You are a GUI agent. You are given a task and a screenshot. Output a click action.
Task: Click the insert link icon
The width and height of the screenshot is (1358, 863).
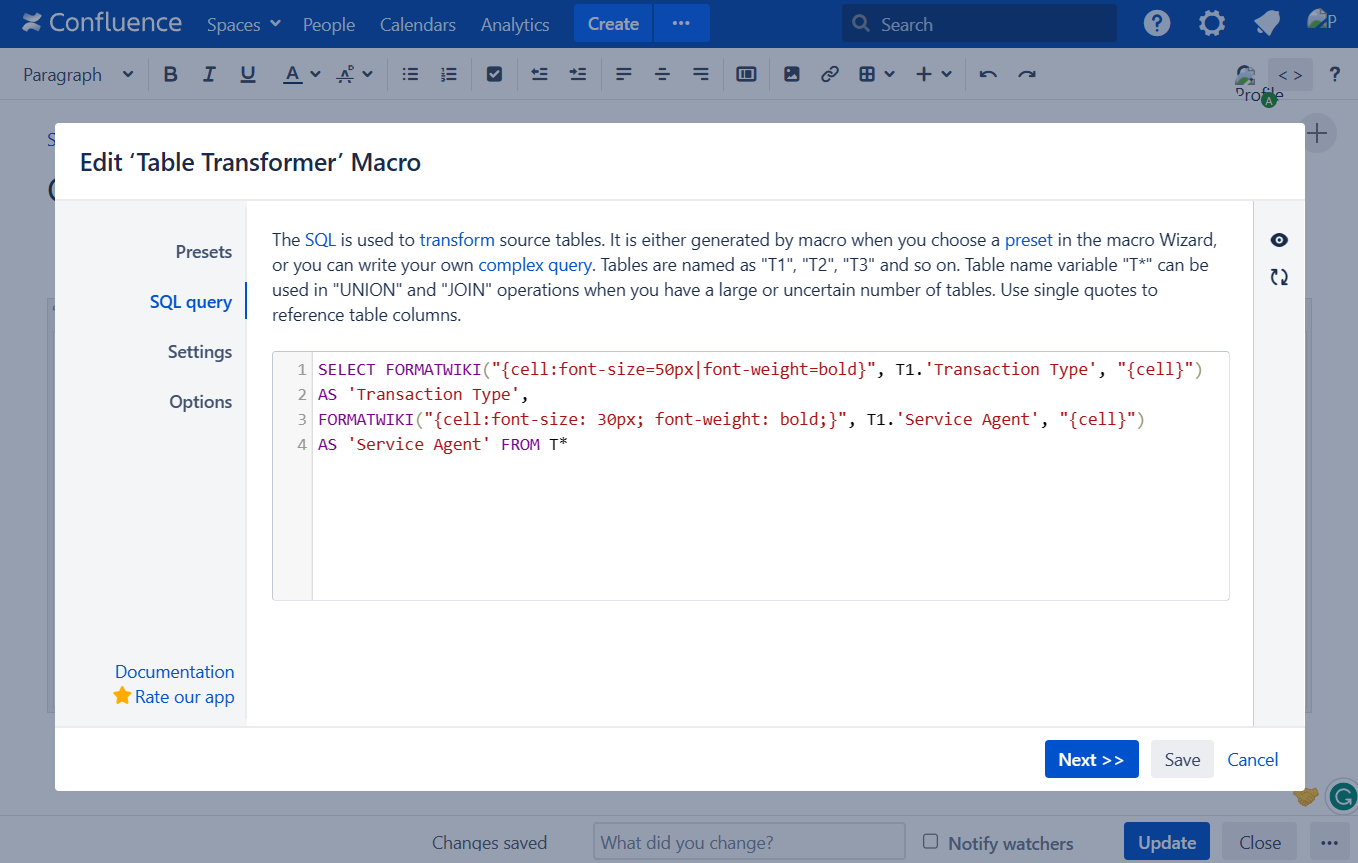(829, 75)
